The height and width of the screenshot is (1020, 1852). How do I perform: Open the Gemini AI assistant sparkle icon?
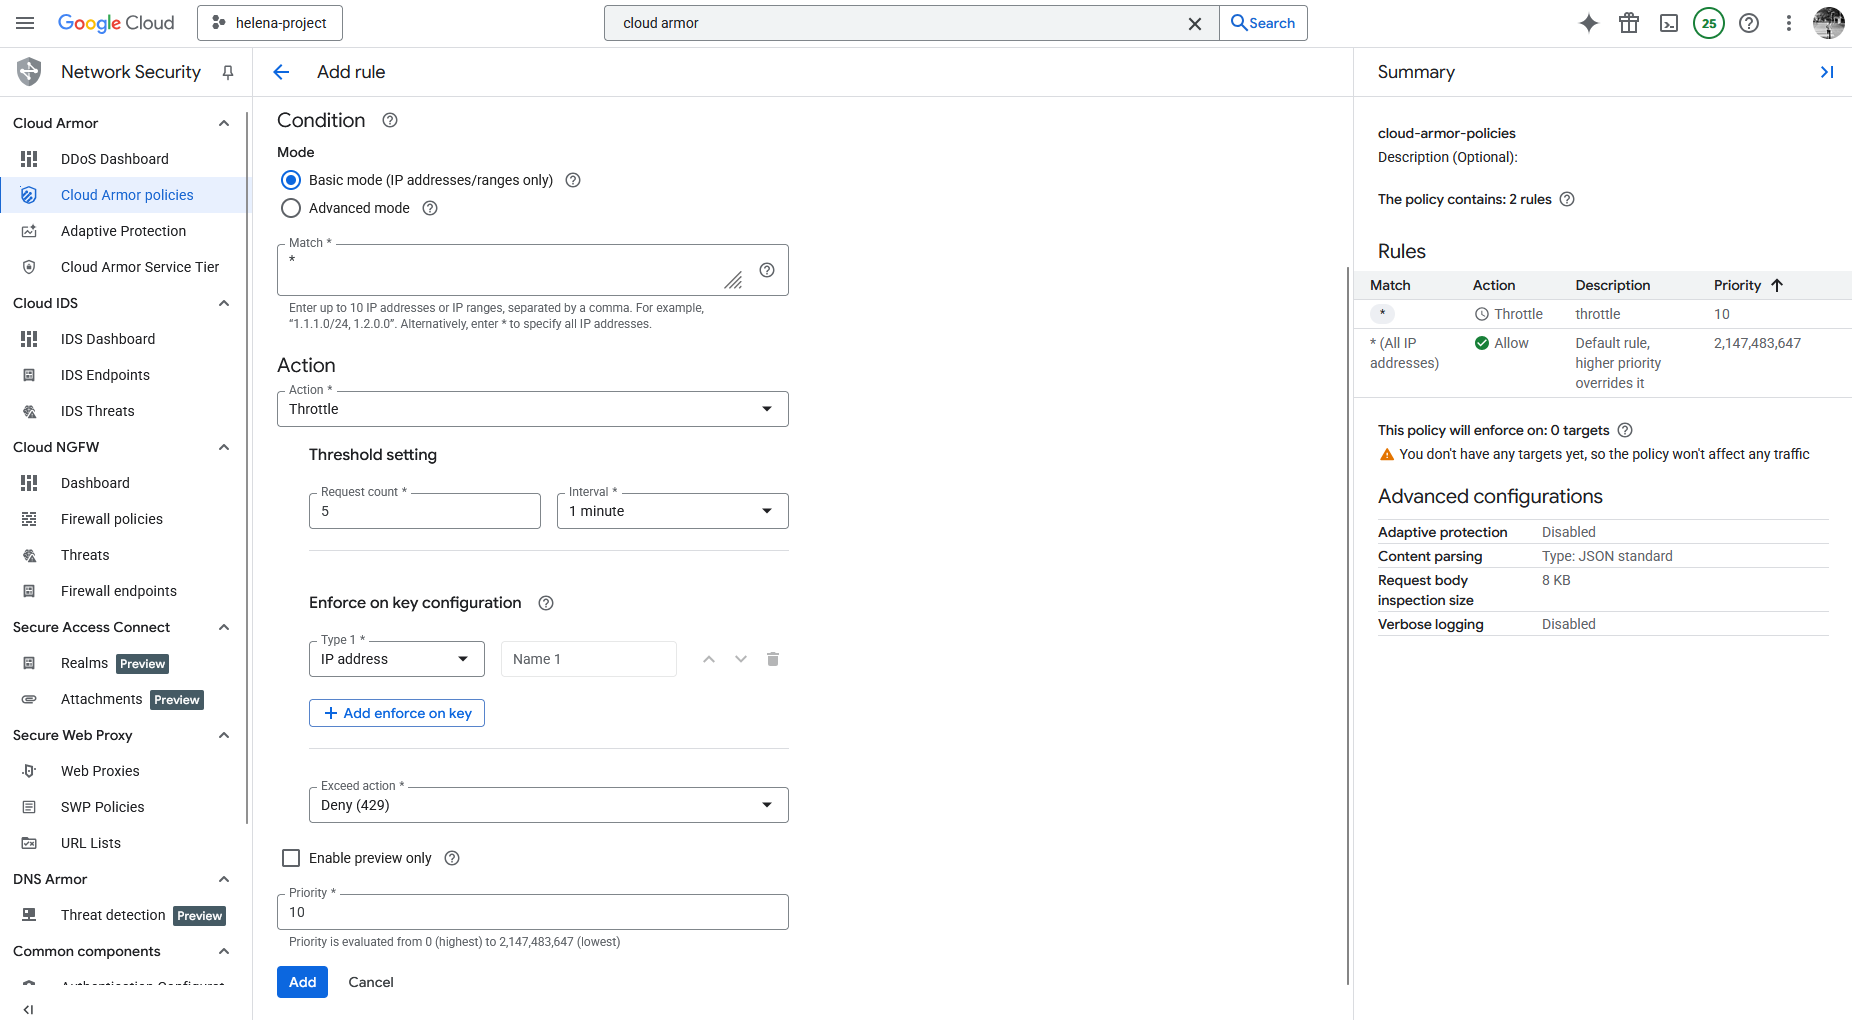click(x=1588, y=23)
